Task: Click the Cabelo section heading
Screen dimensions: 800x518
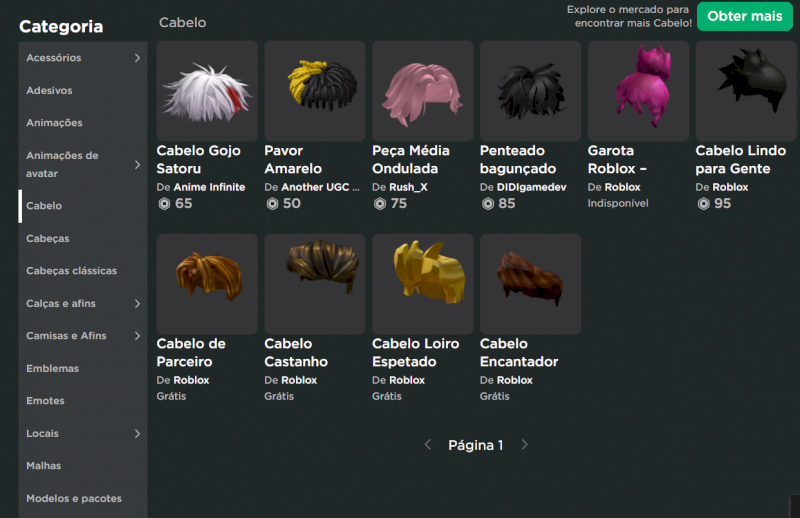Action: [x=183, y=22]
